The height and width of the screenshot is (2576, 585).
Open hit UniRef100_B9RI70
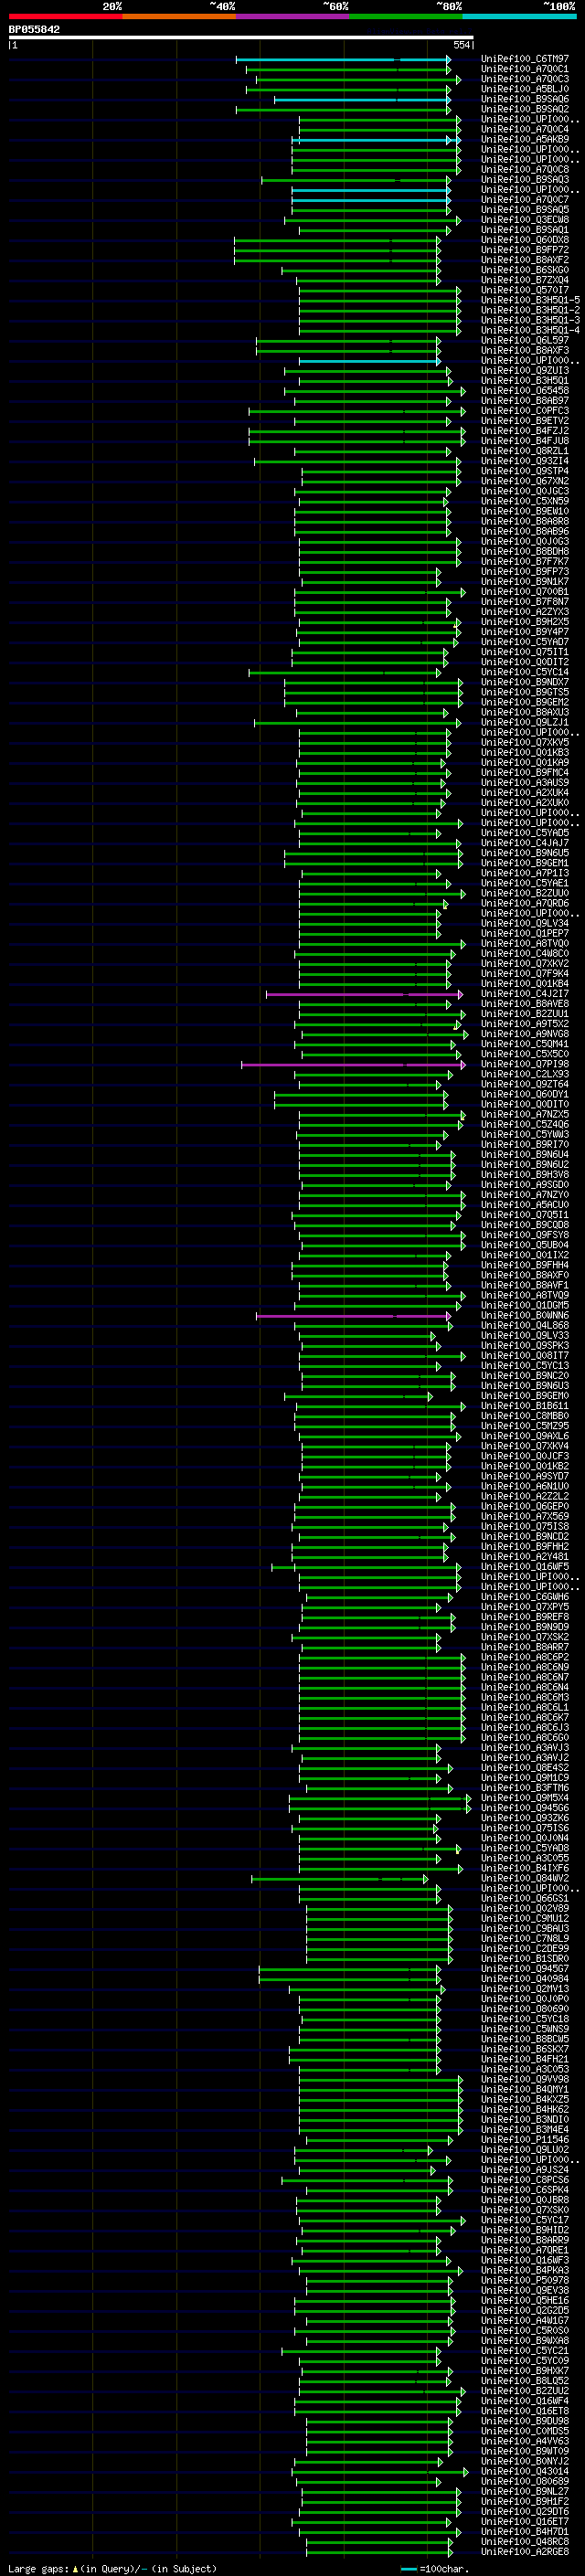[525, 1145]
